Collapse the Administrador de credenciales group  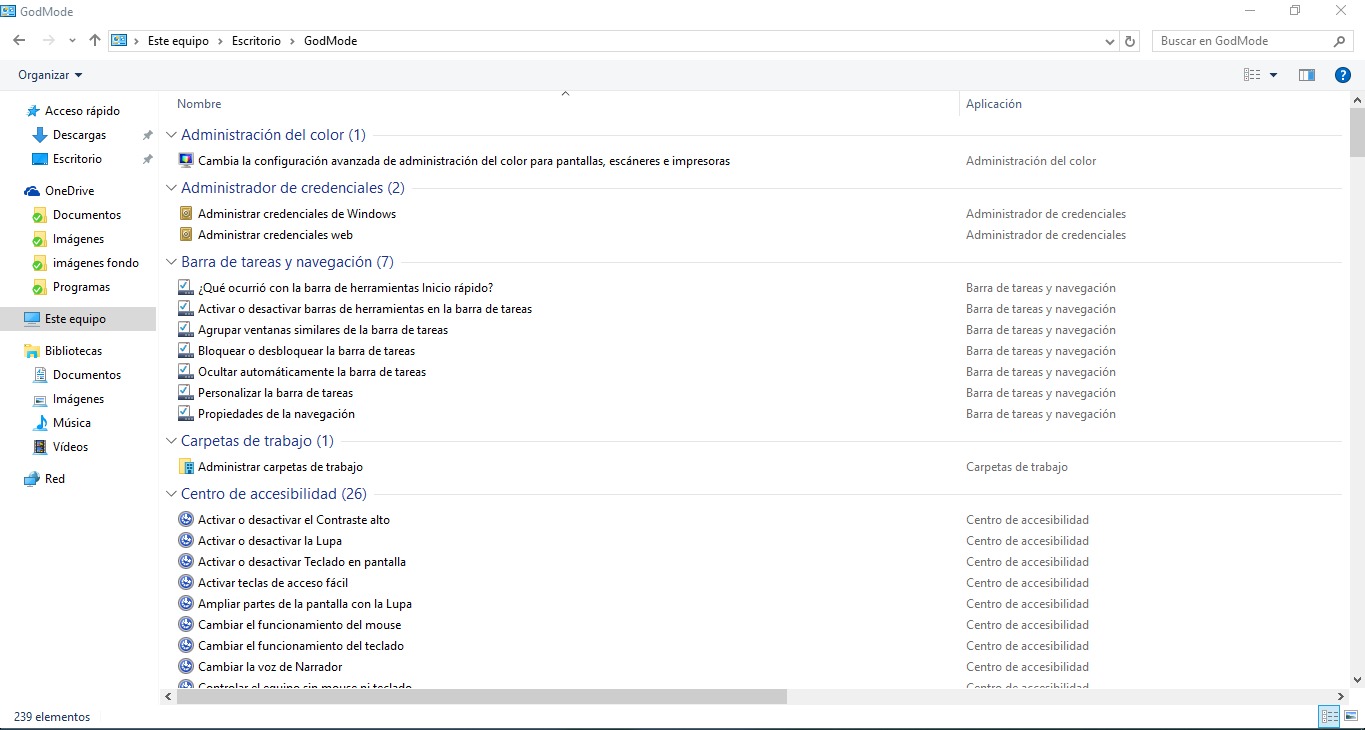[171, 188]
